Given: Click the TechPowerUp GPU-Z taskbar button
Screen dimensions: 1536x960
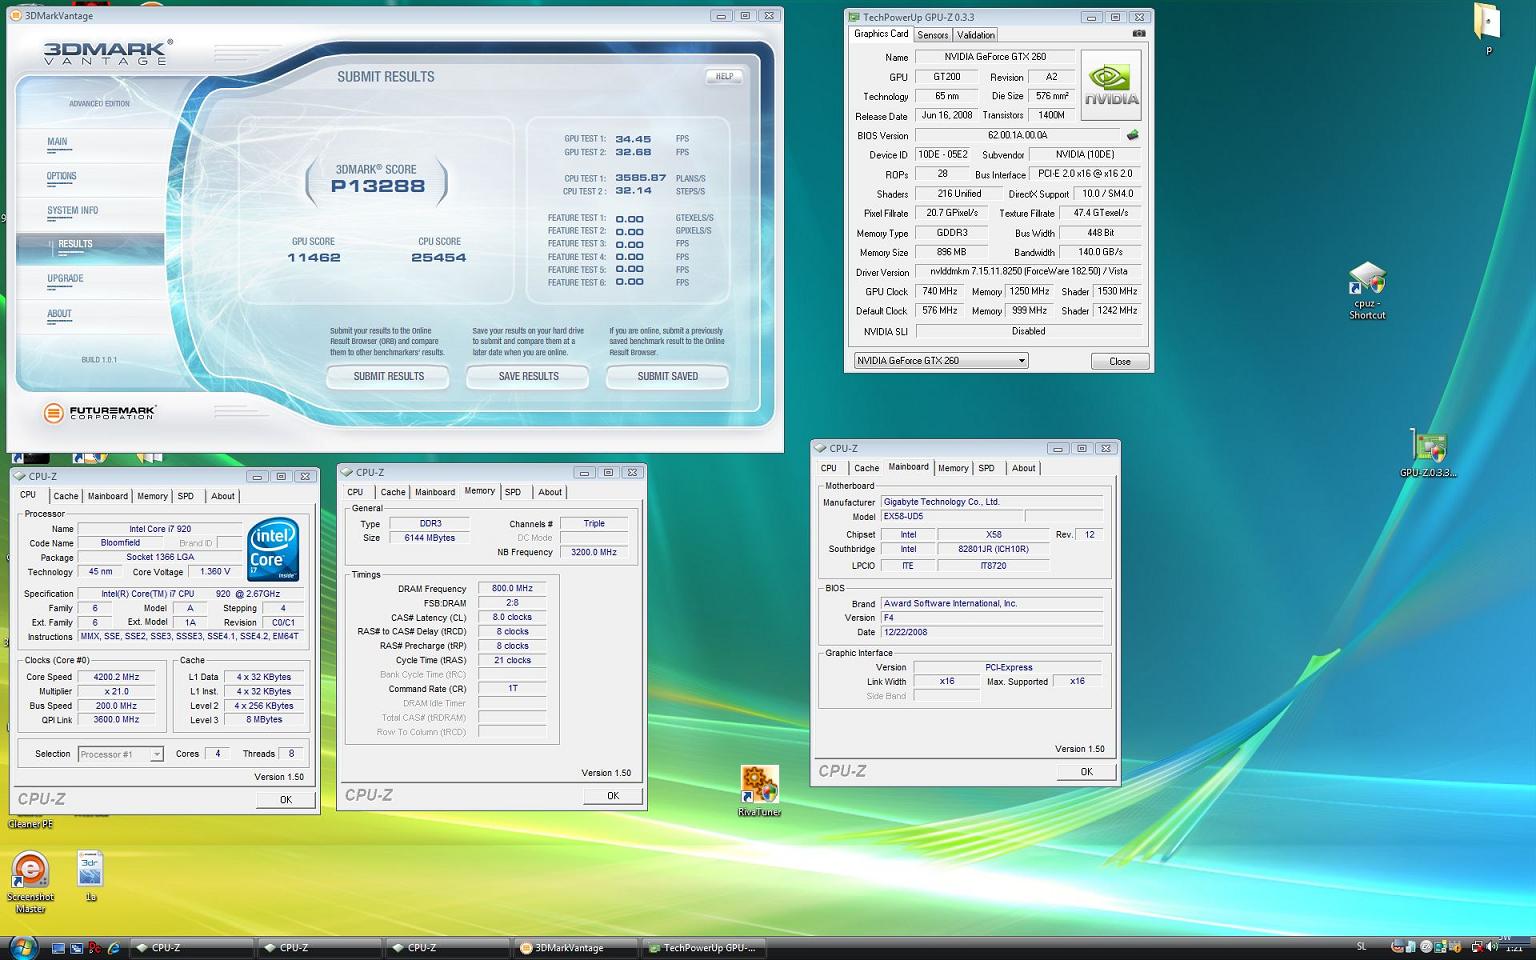Looking at the screenshot, I should point(705,947).
